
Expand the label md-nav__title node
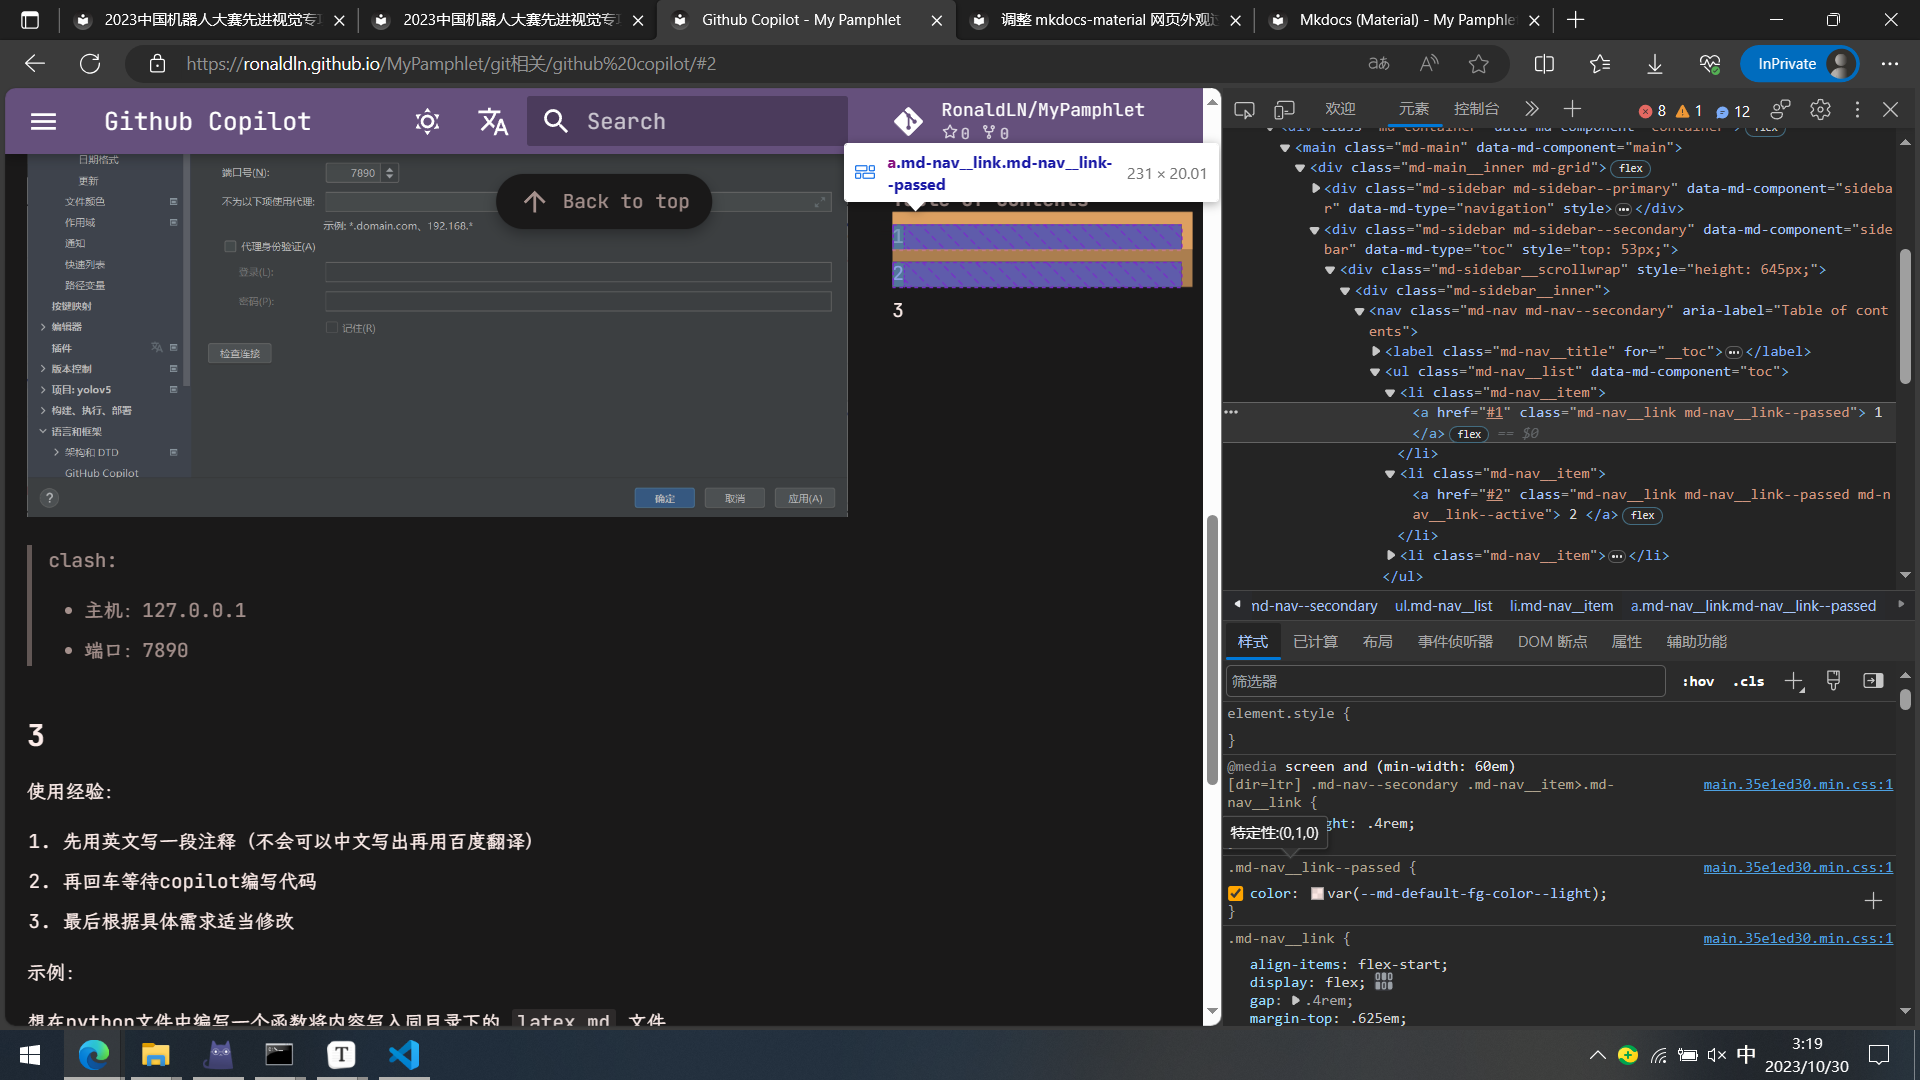1376,352
